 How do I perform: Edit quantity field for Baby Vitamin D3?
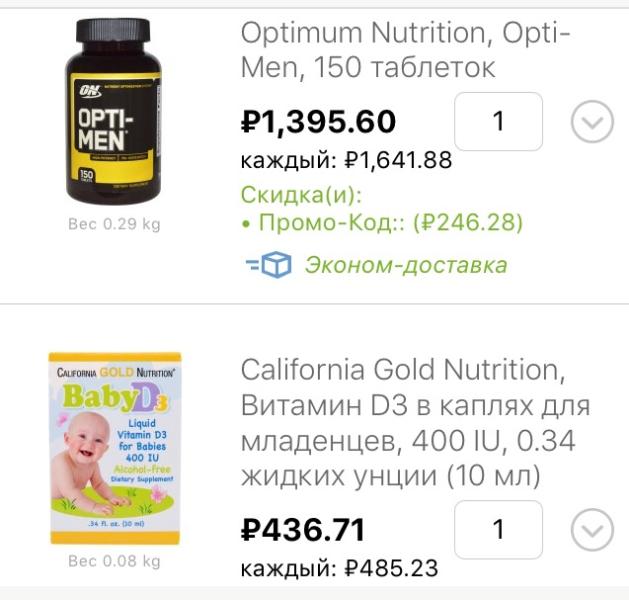[498, 529]
